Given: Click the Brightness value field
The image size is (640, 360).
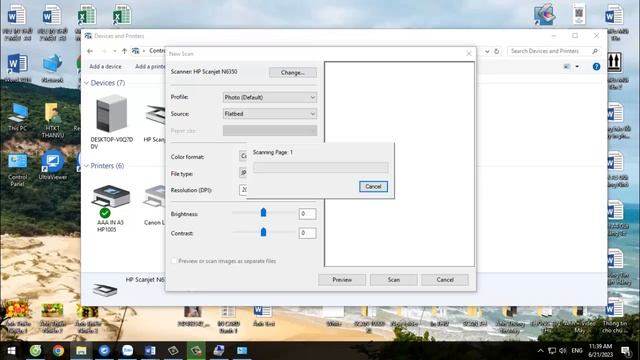Looking at the screenshot, I should coord(307,213).
